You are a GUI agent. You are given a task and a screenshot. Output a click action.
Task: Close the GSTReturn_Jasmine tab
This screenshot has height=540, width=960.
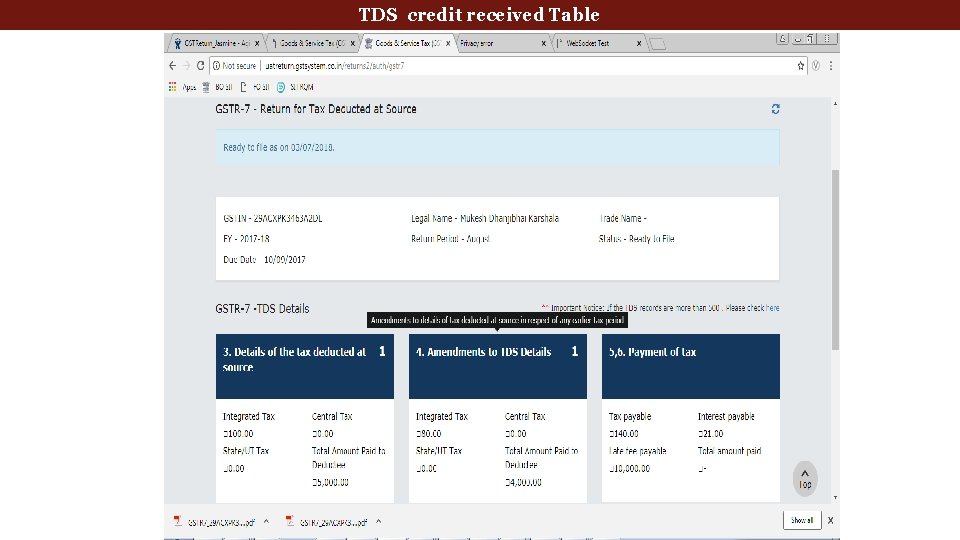[257, 43]
